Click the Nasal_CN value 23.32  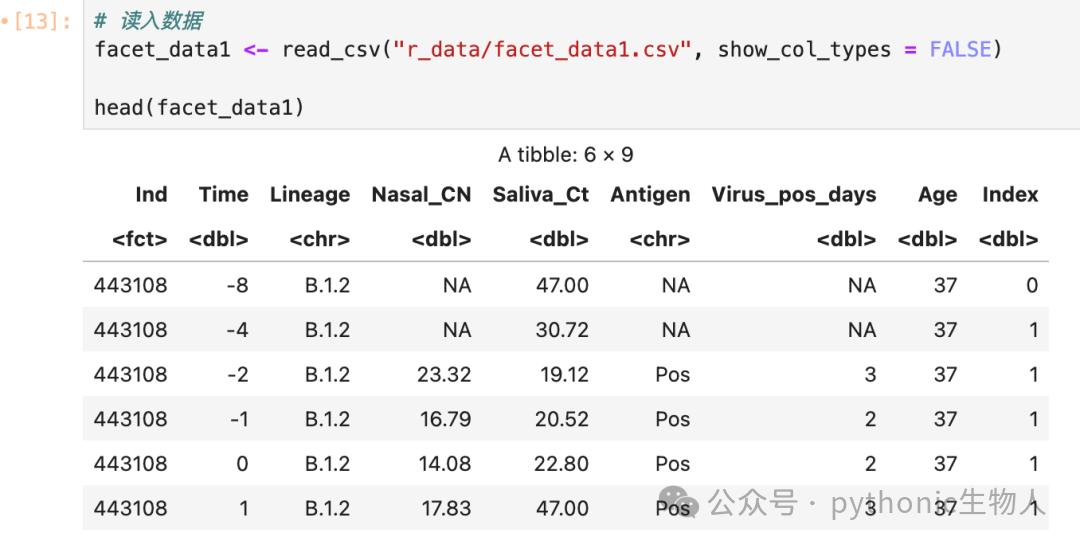(444, 375)
